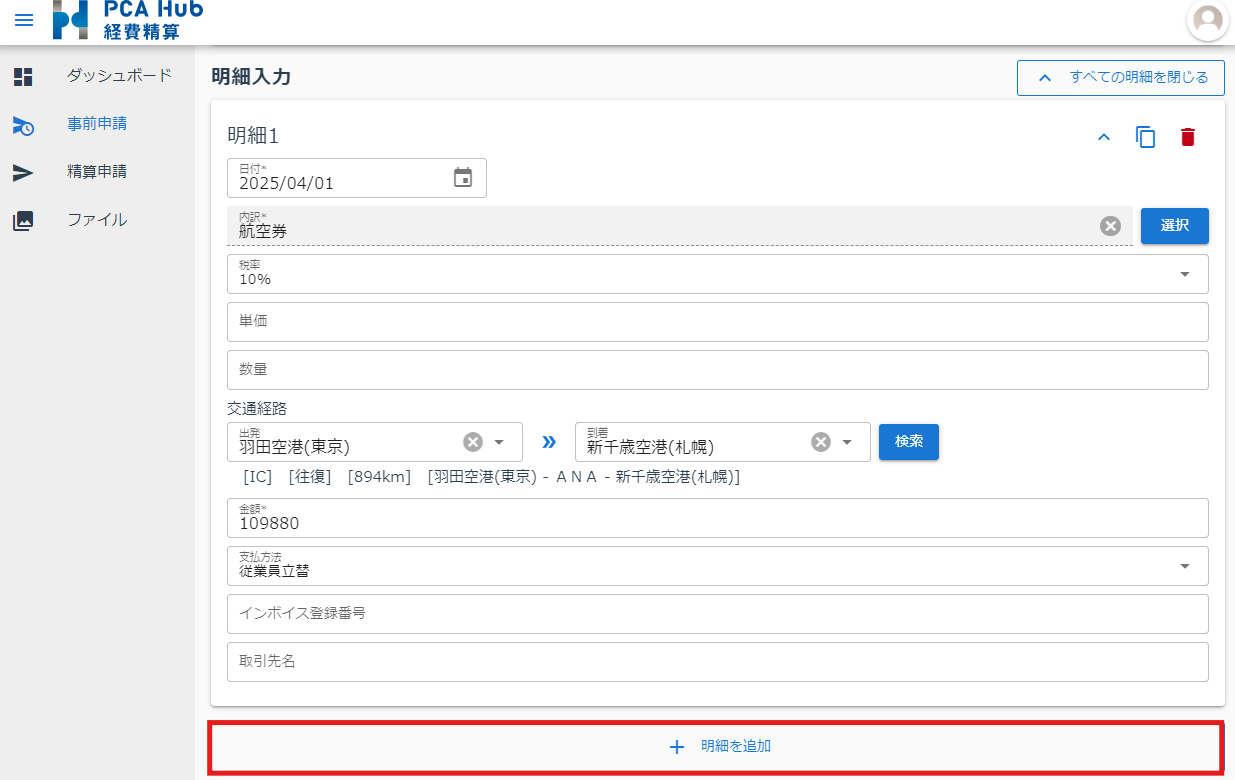
Task: Click the user profile avatar
Action: click(x=1208, y=20)
